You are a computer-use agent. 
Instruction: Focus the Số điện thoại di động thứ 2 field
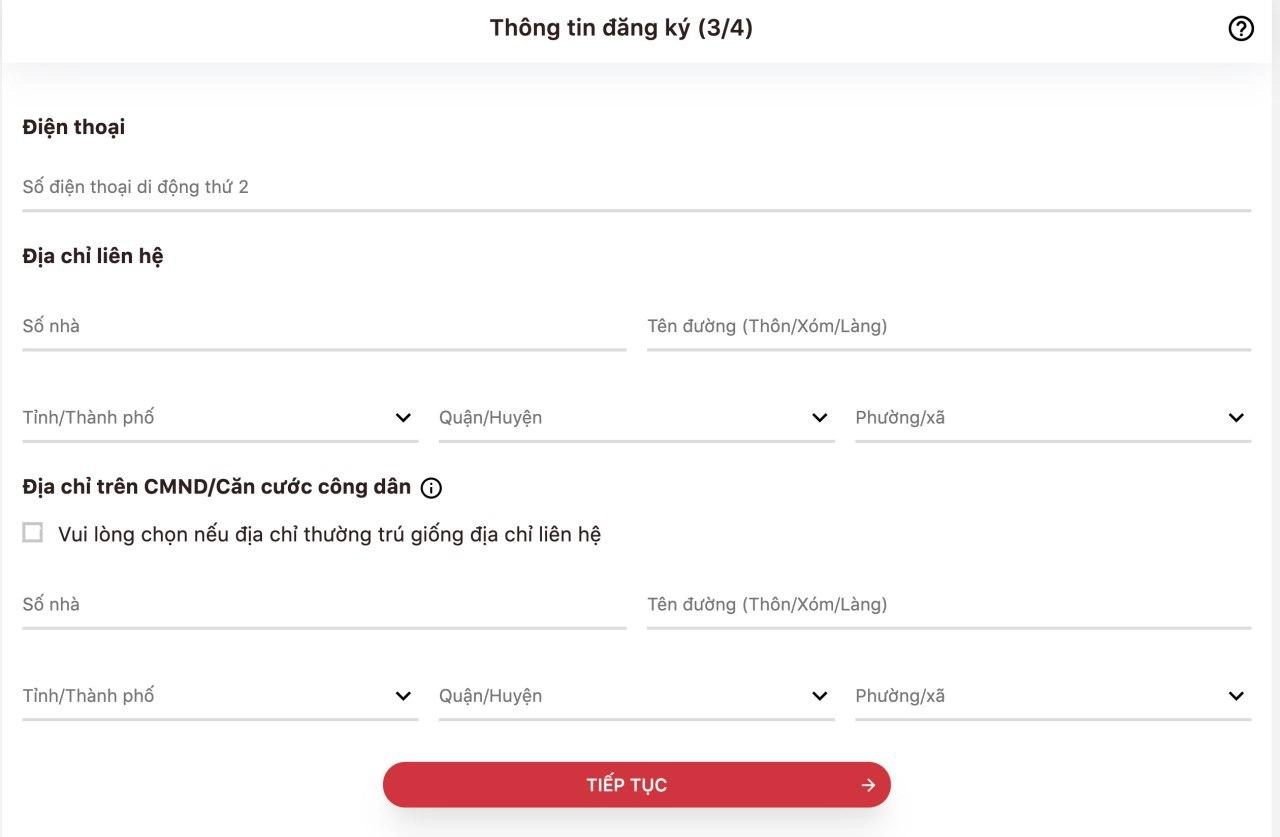point(636,187)
